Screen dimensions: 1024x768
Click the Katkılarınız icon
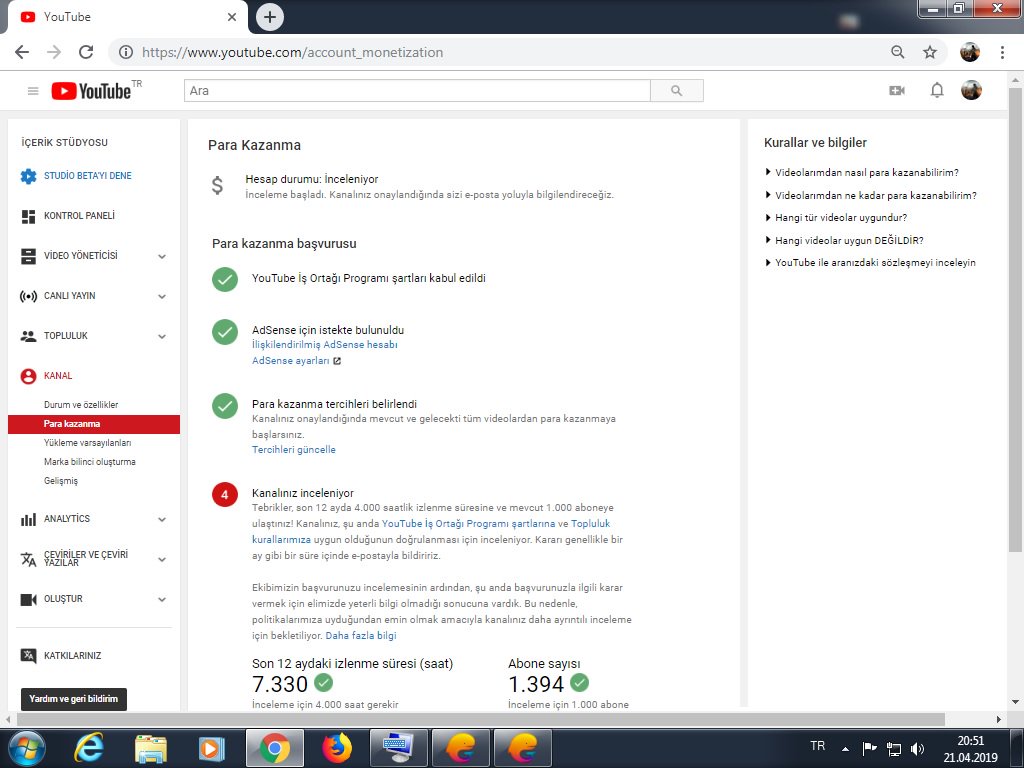[x=28, y=656]
